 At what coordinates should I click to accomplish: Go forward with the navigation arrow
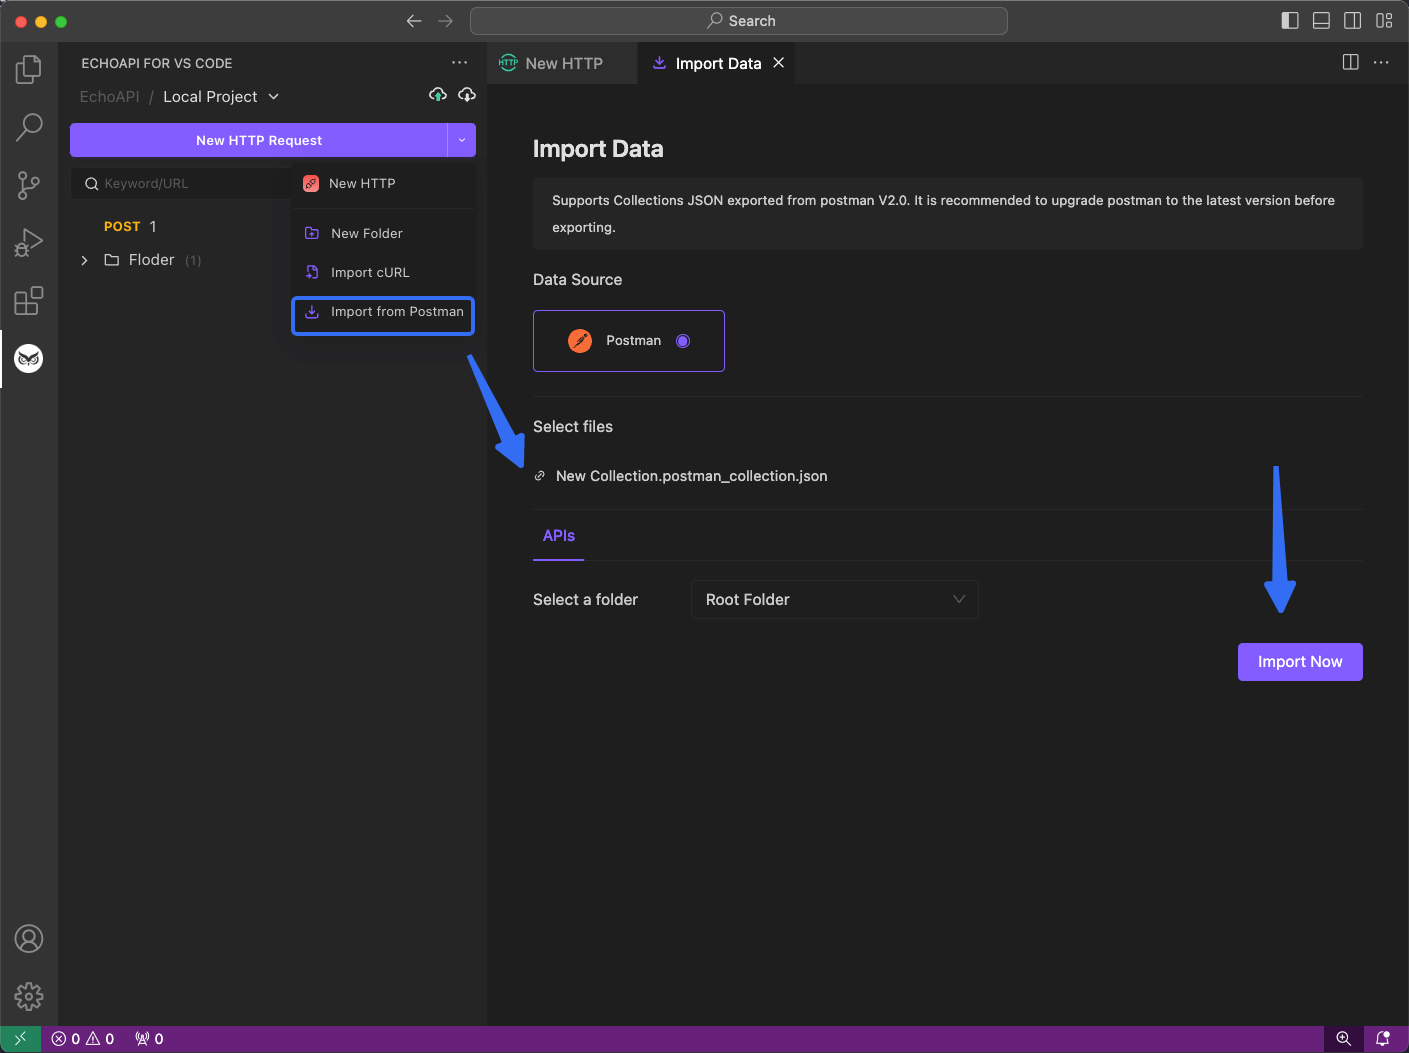pyautogui.click(x=446, y=21)
